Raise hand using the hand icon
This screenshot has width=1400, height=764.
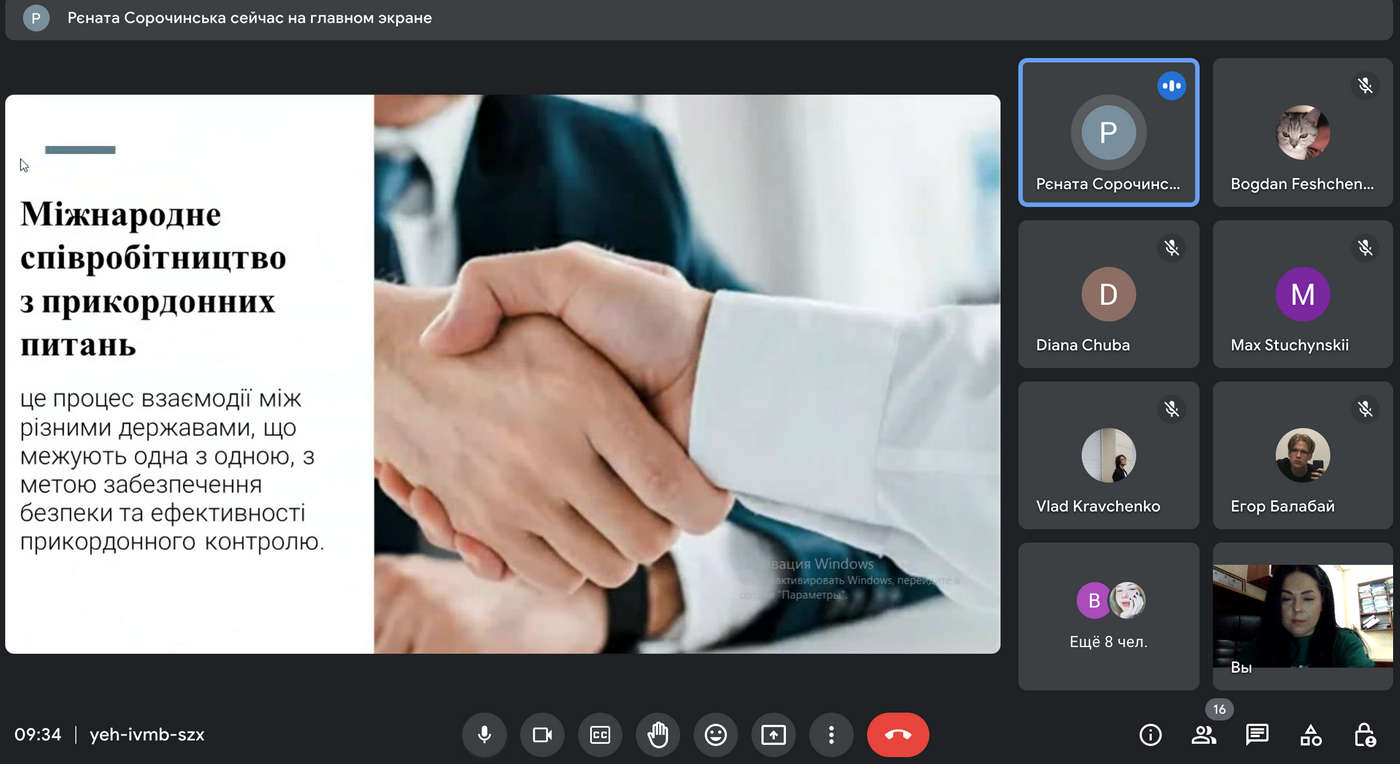[x=657, y=735]
